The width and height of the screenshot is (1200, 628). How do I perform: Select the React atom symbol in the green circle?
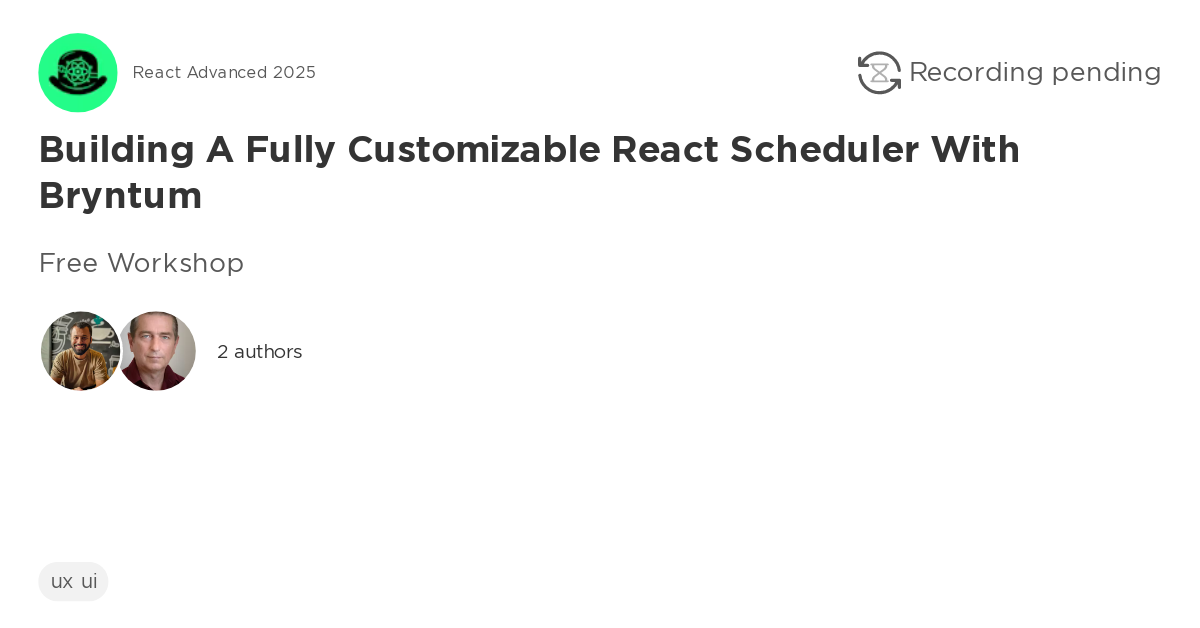[x=78, y=72]
